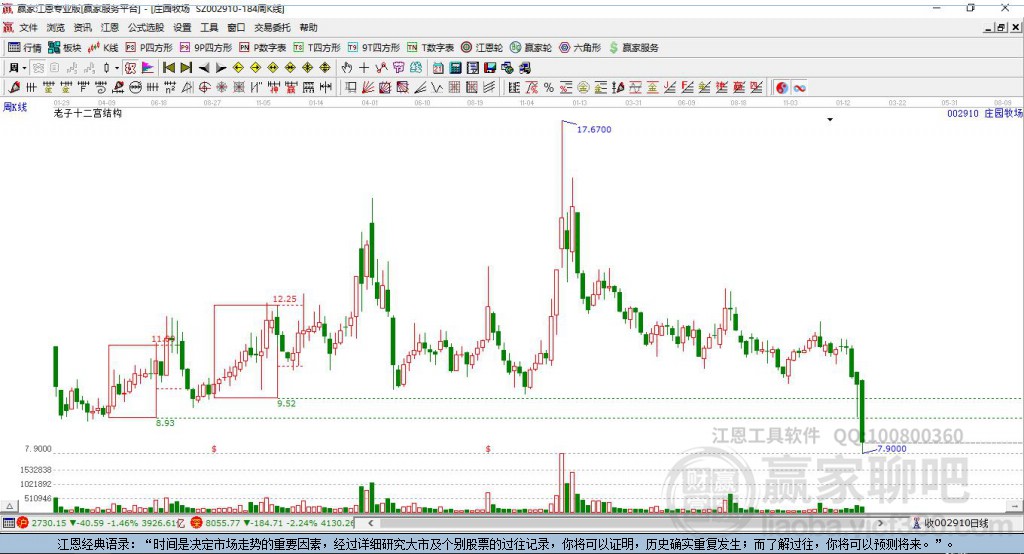Open the 工具 menu
The height and width of the screenshot is (554, 1024).
(209, 27)
